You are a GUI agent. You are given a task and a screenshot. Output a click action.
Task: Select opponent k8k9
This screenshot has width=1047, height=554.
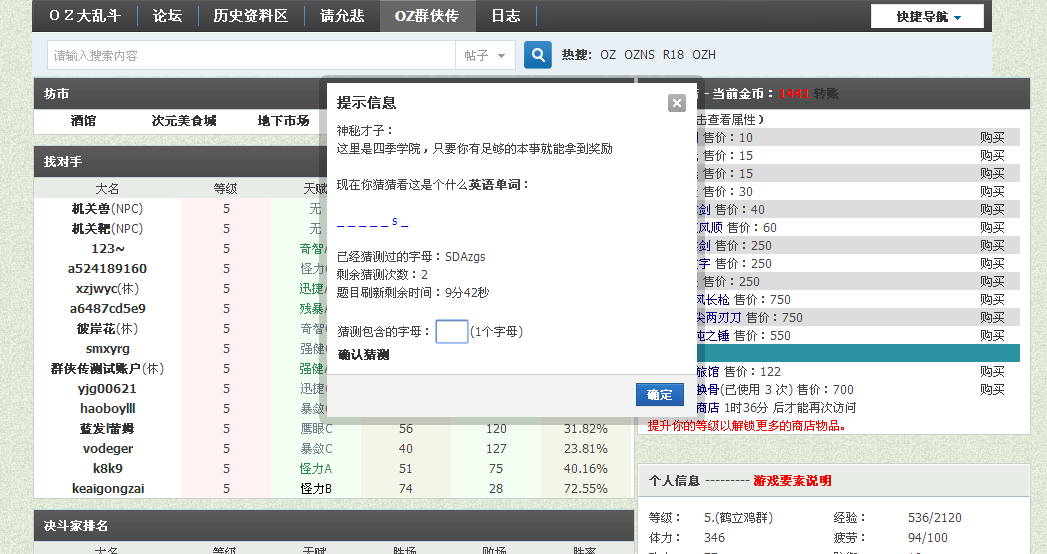108,469
